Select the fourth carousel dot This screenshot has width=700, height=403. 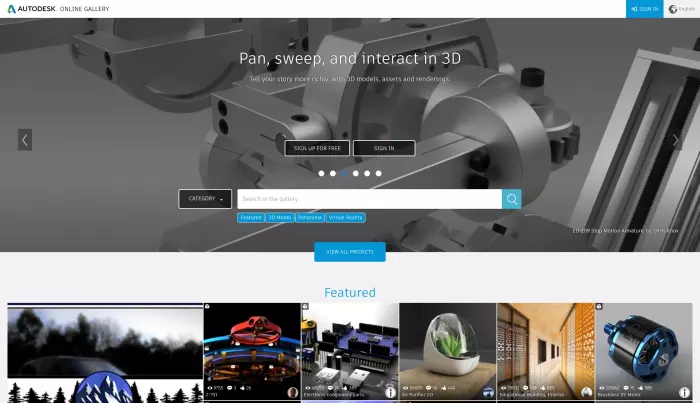(x=356, y=174)
